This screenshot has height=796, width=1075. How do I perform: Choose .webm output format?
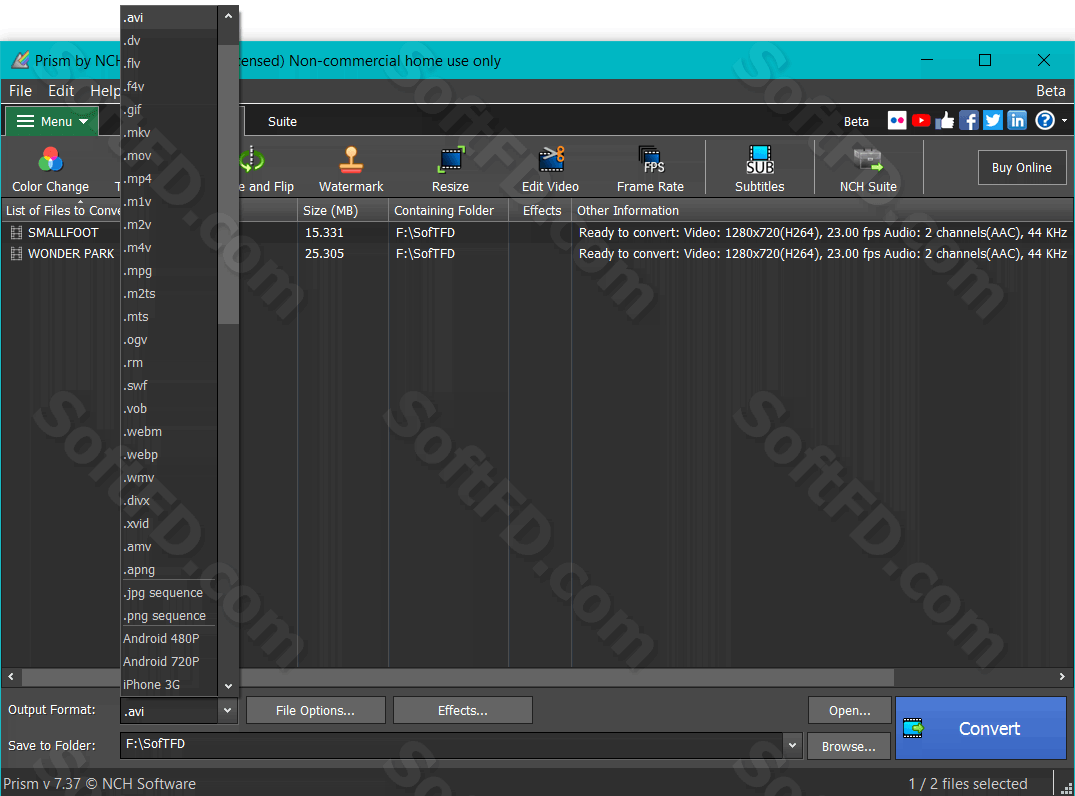click(x=169, y=431)
